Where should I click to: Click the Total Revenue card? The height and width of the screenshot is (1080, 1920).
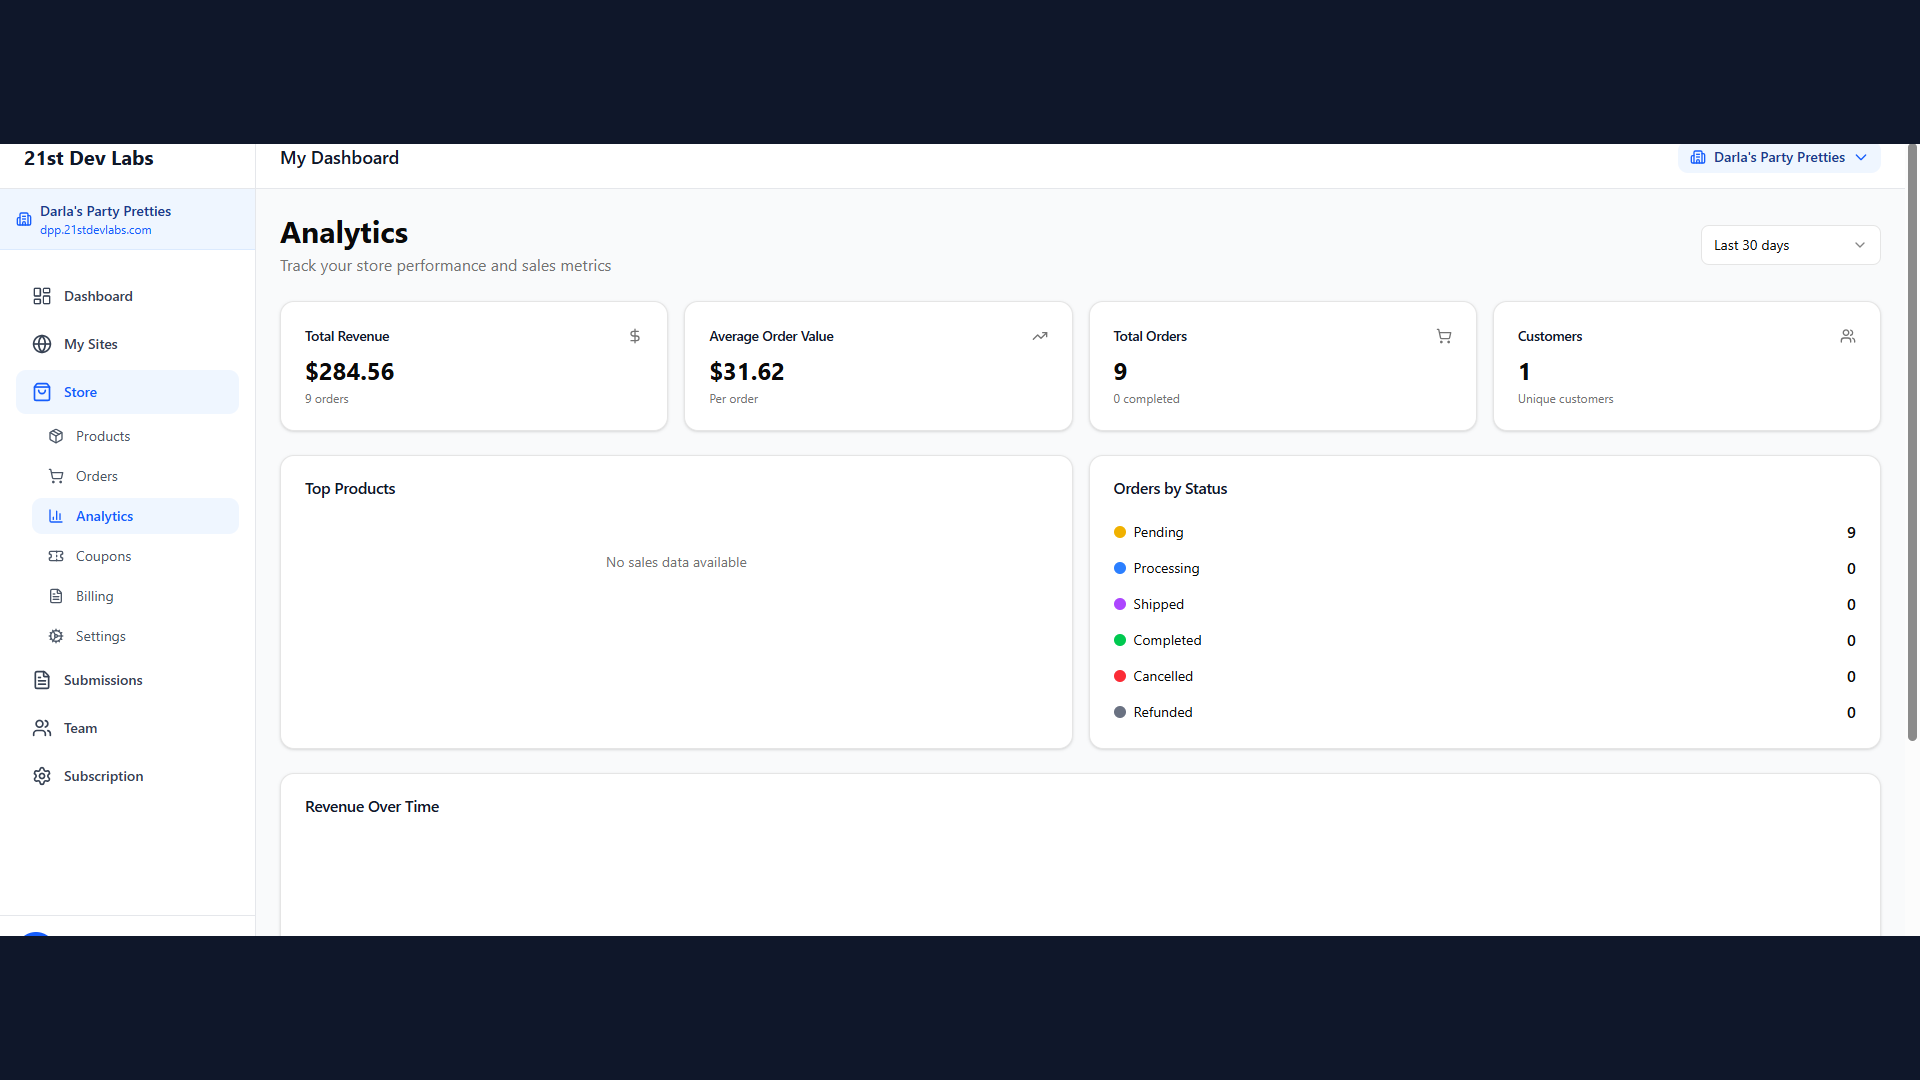point(473,366)
